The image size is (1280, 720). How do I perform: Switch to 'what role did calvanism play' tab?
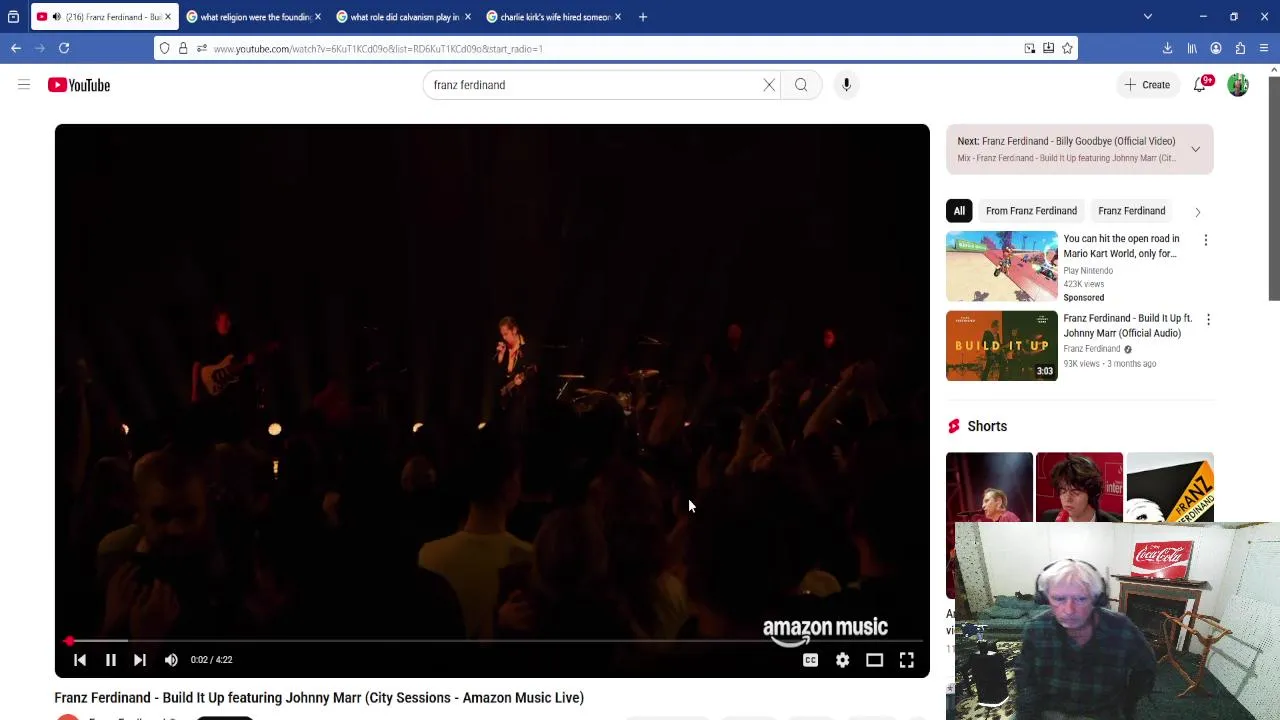tap(404, 17)
